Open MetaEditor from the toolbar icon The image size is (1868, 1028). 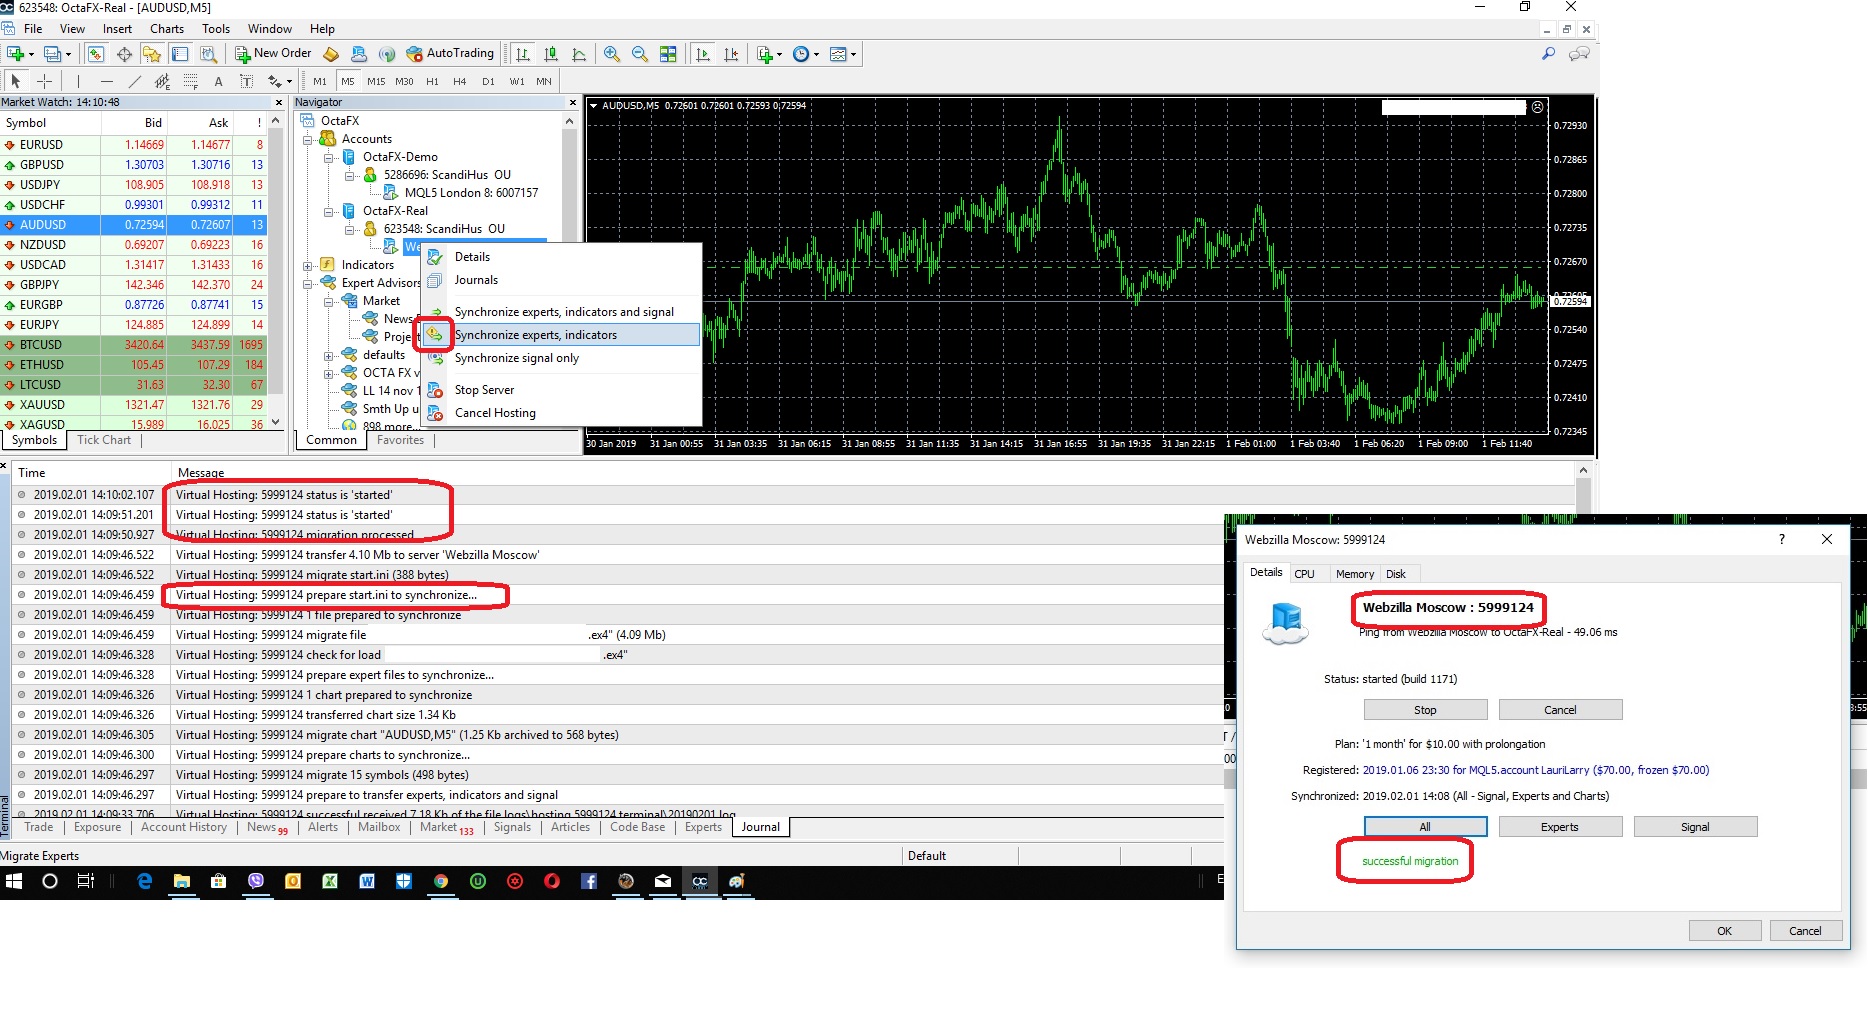pos(331,54)
